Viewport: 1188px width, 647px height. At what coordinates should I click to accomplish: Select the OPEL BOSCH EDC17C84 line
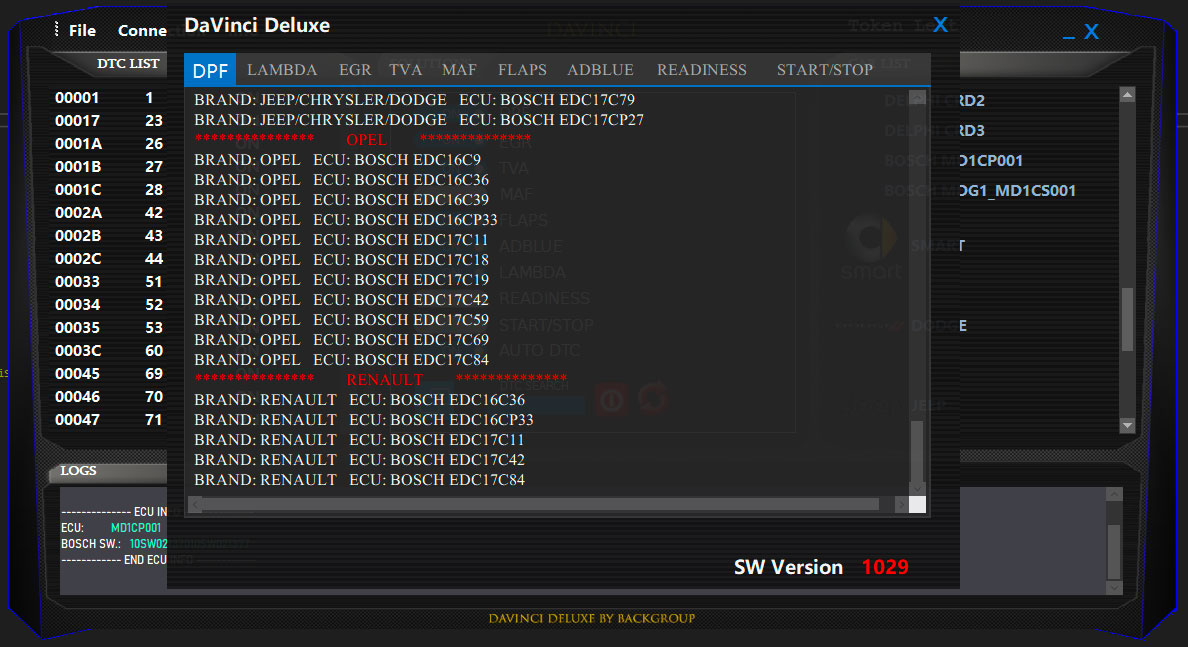click(342, 360)
